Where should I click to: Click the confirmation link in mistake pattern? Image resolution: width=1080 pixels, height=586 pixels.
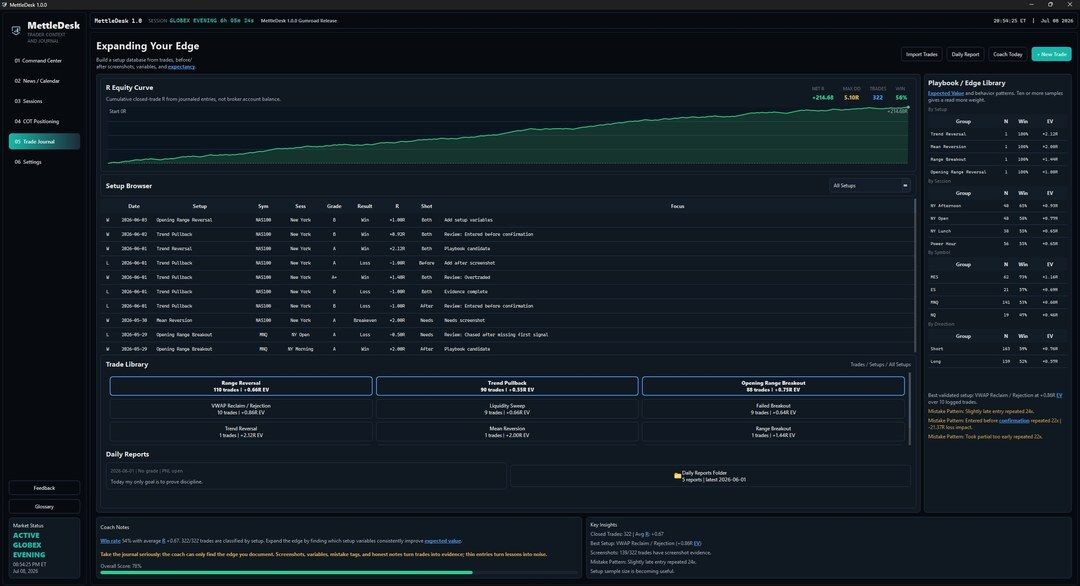(x=1014, y=420)
